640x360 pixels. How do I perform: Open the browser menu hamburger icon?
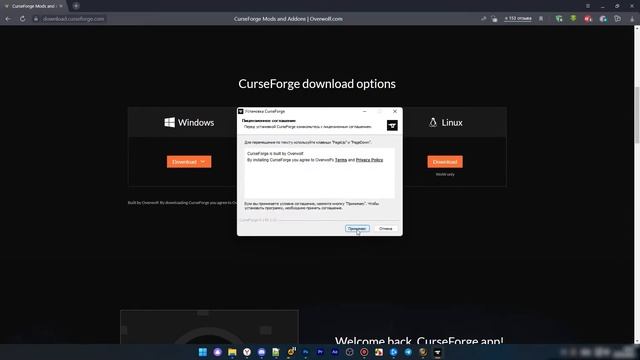pos(588,6)
